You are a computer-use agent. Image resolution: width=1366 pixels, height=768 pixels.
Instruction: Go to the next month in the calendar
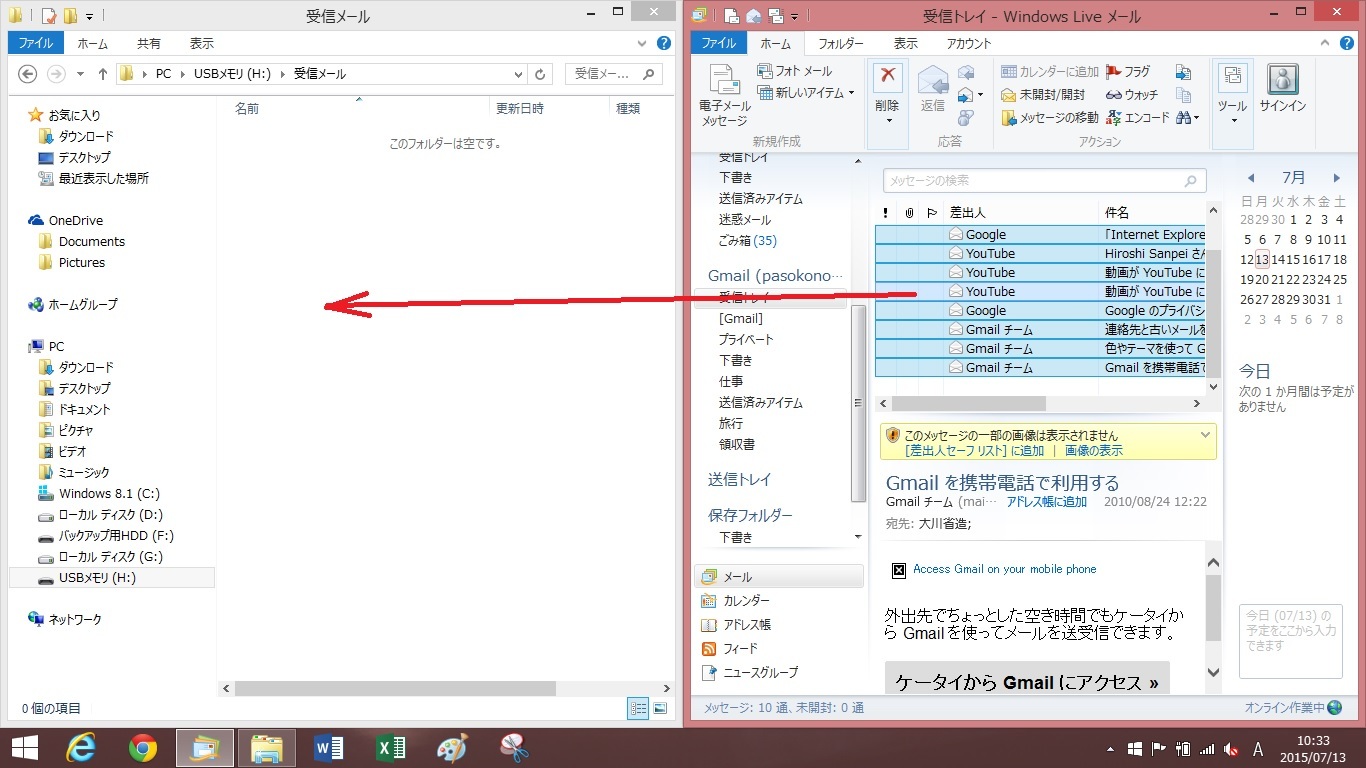(1337, 178)
